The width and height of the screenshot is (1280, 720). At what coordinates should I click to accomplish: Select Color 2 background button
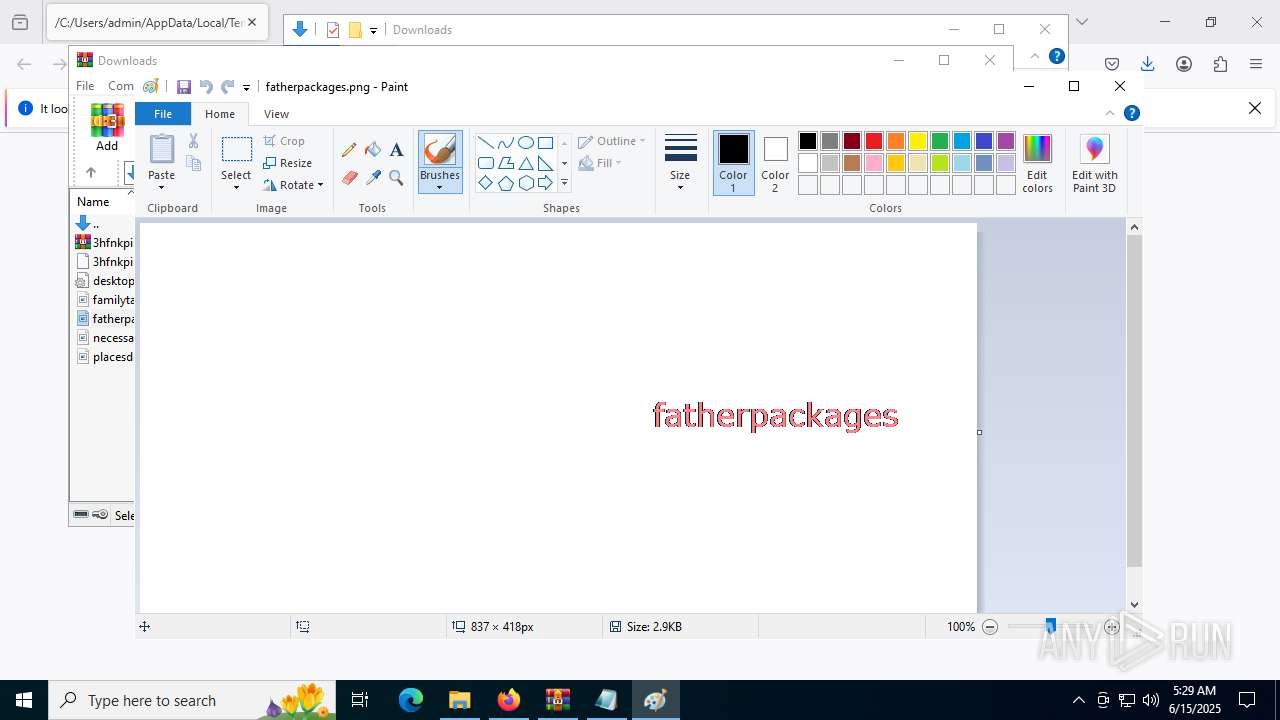[775, 164]
